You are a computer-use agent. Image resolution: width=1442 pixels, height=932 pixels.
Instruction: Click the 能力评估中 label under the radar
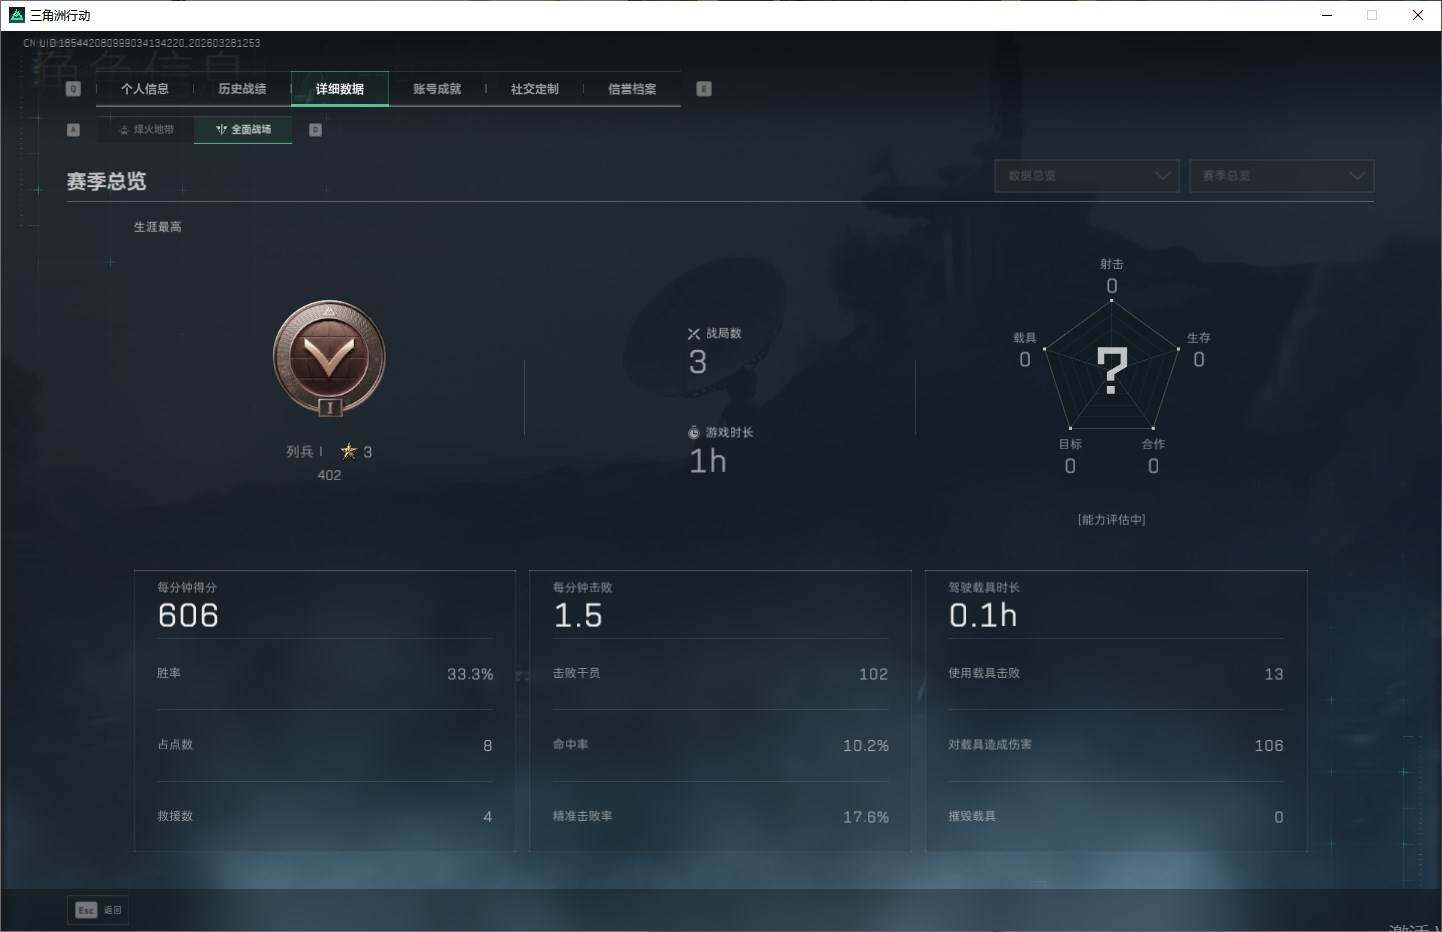[1111, 520]
